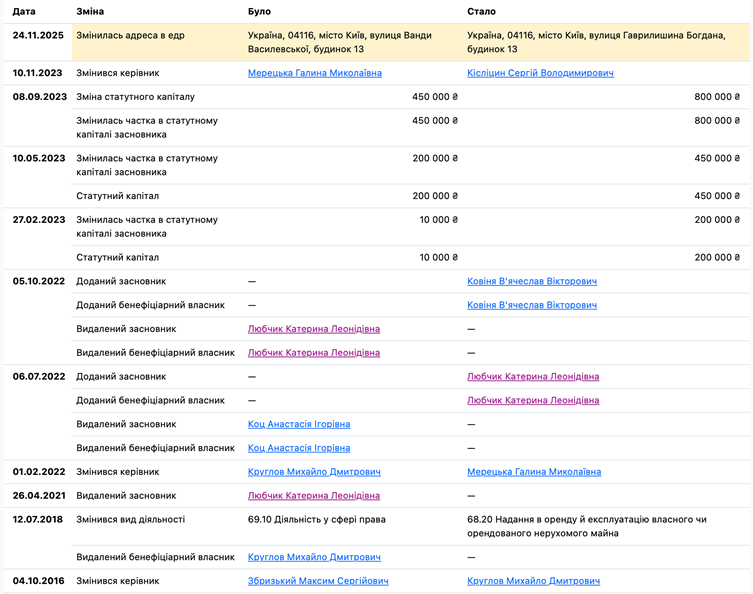The width and height of the screenshot is (753, 594).
Task: Open Круглов Михайло Дмитрович in 01.02.2022 row
Action: pos(314,472)
